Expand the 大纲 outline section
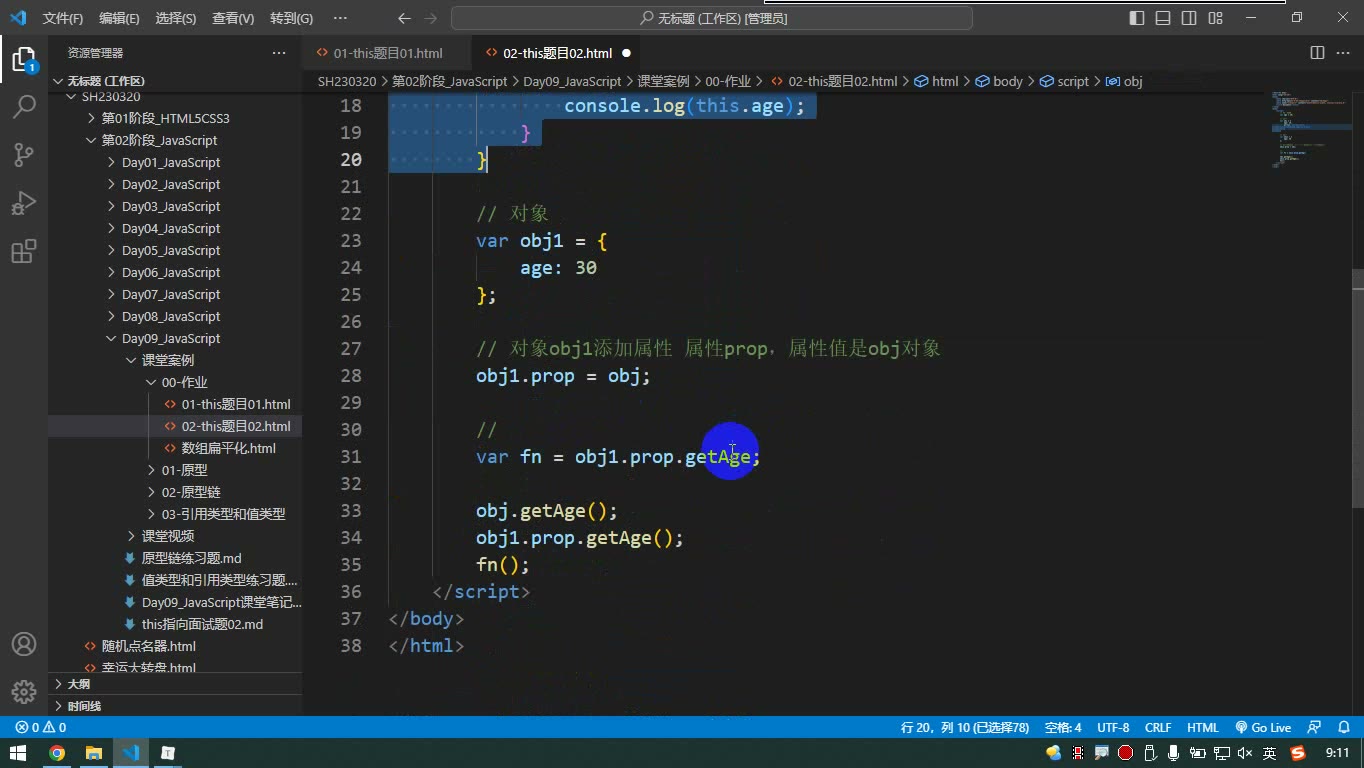This screenshot has width=1364, height=768. pos(78,684)
